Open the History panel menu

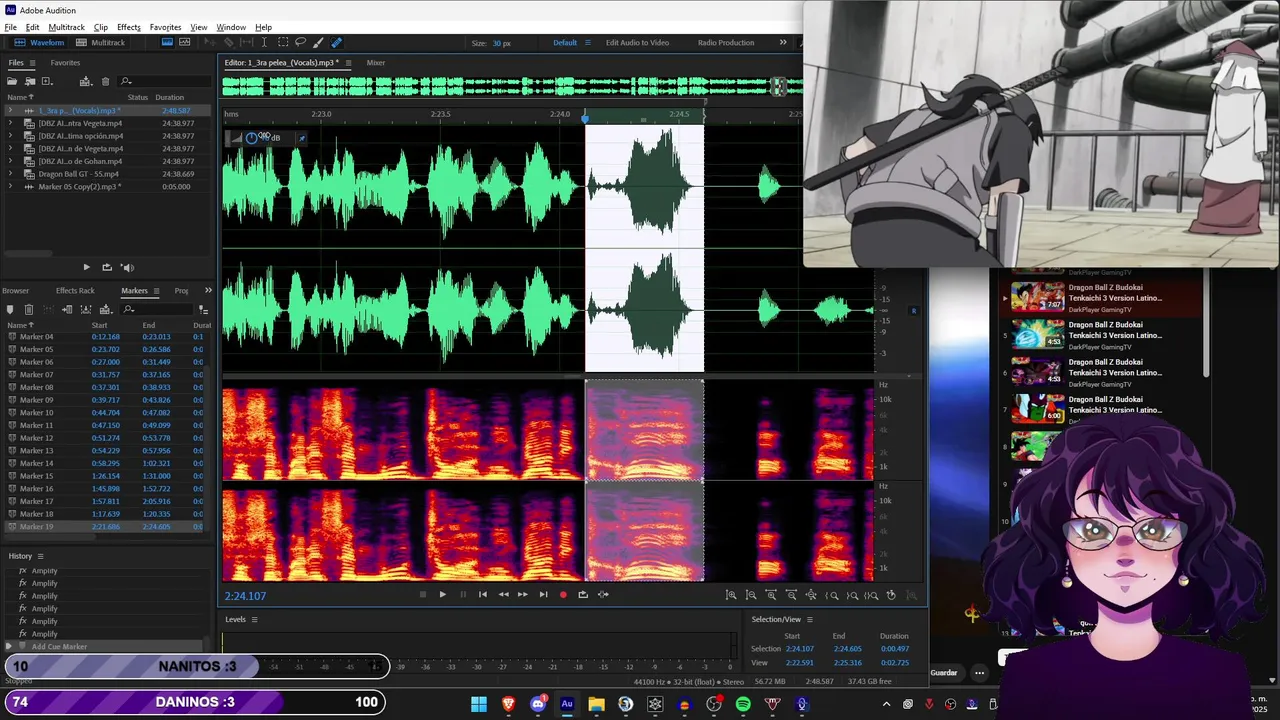(x=40, y=556)
